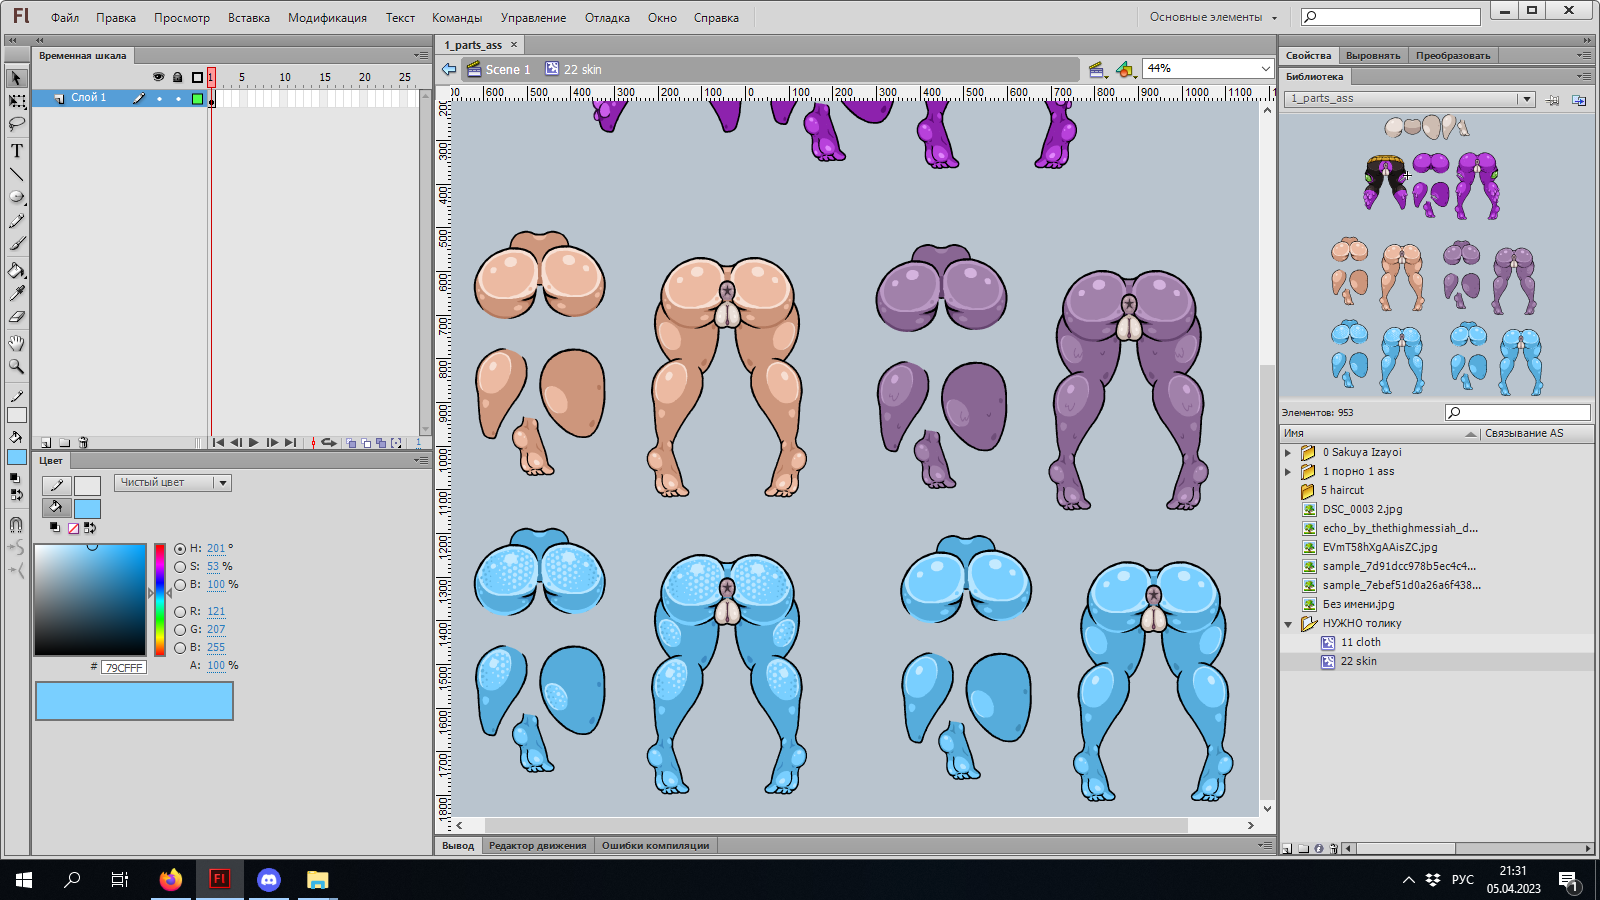
Task: Open the Модификация menu
Action: point(327,18)
